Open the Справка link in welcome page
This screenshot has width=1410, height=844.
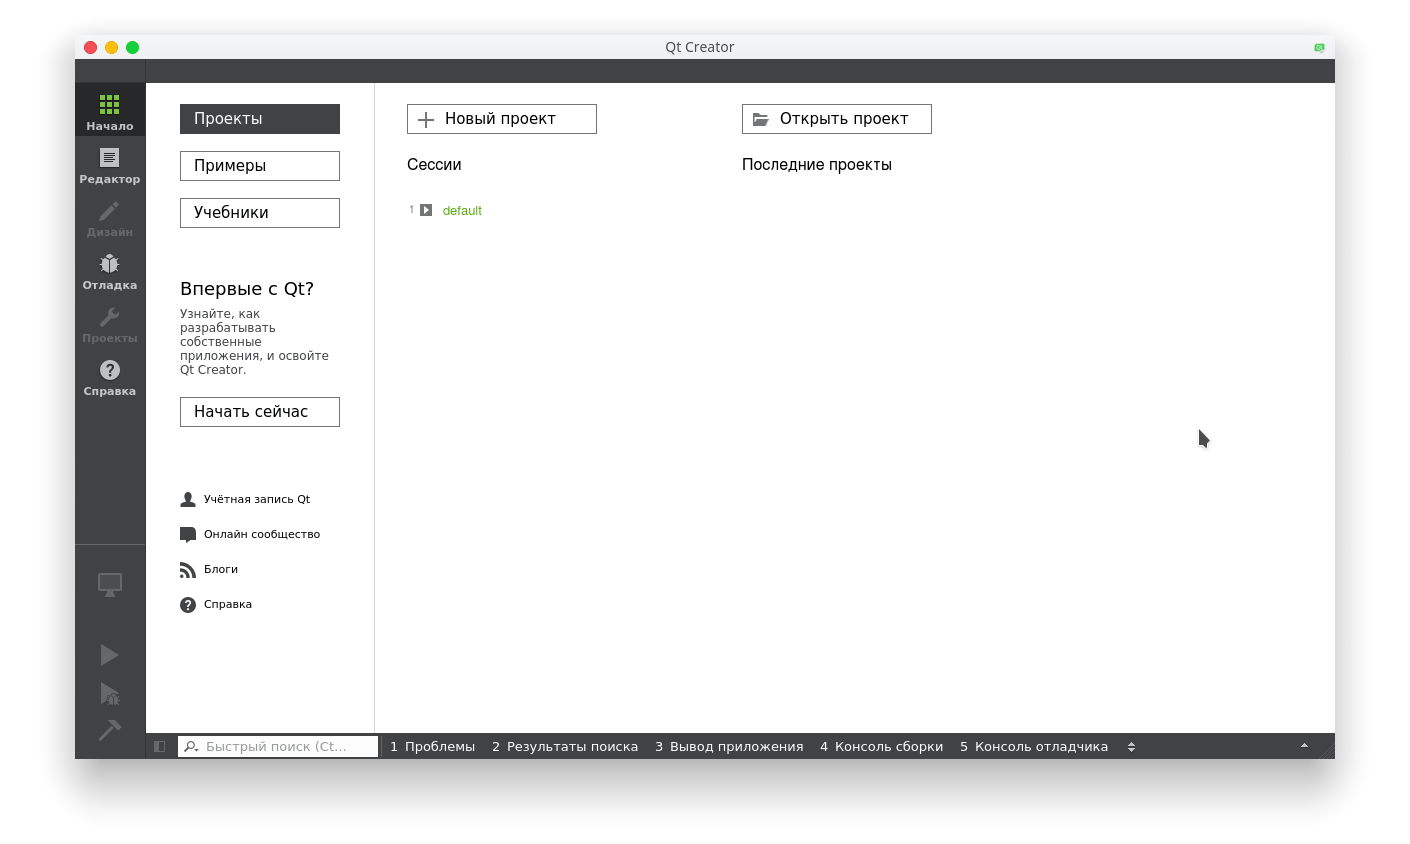(x=217, y=604)
